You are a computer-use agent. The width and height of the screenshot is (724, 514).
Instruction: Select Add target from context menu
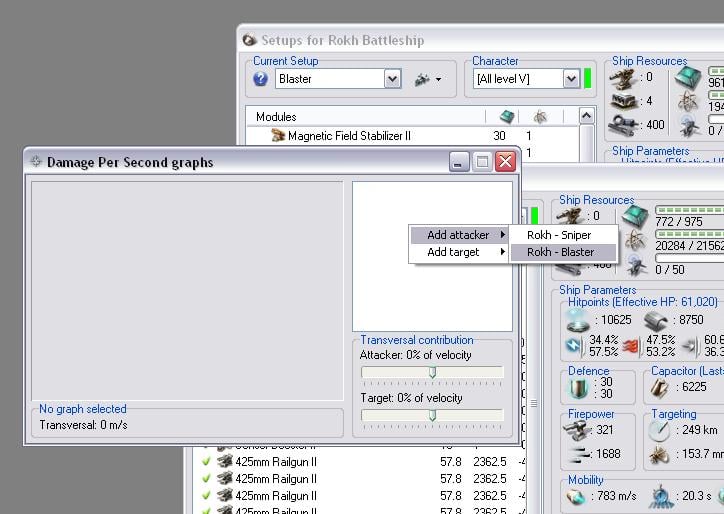coord(453,252)
